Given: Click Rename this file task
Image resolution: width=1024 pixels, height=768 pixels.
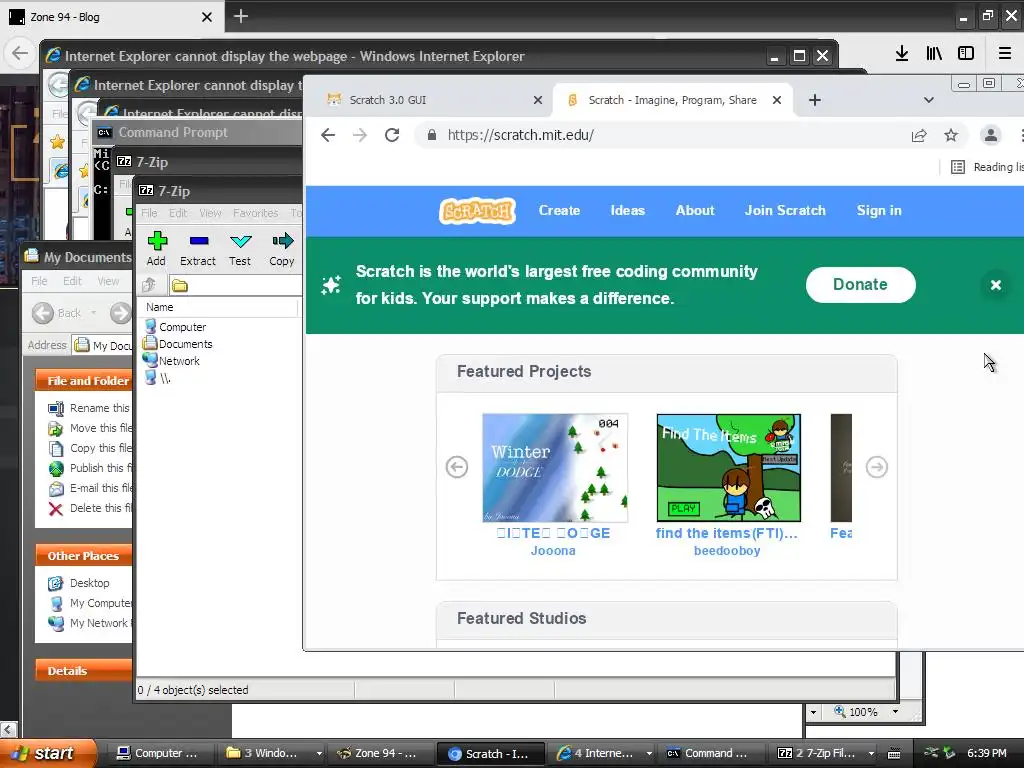Looking at the screenshot, I should pos(89,408).
